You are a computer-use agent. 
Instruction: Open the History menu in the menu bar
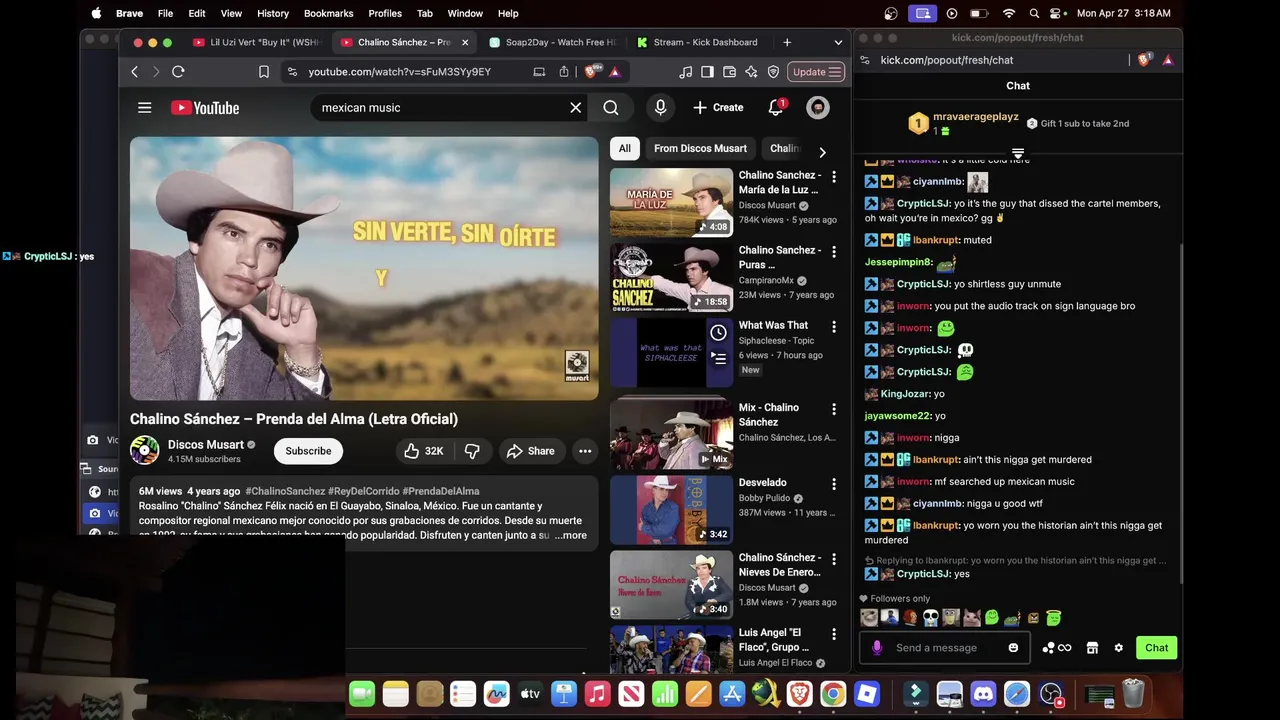(x=273, y=13)
